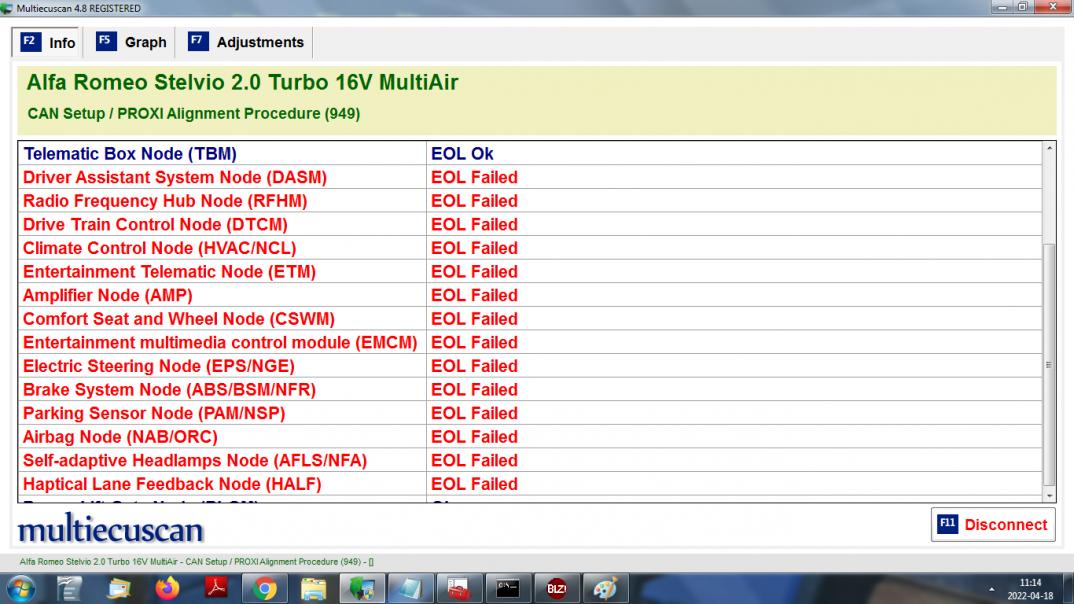Select the Self-adaptive Headlamps Node (AFLS/NFA) row
This screenshot has height=604, width=1074.
[x=530, y=461]
